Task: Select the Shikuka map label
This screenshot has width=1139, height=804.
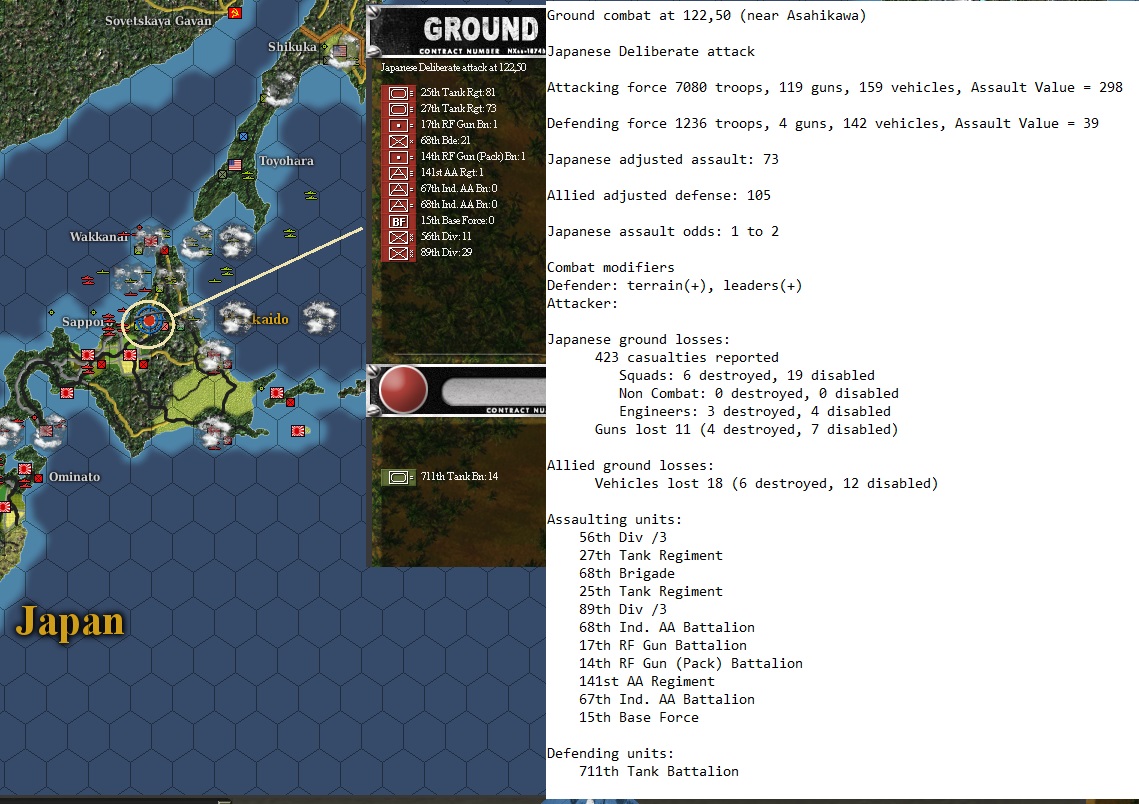Action: coord(292,46)
